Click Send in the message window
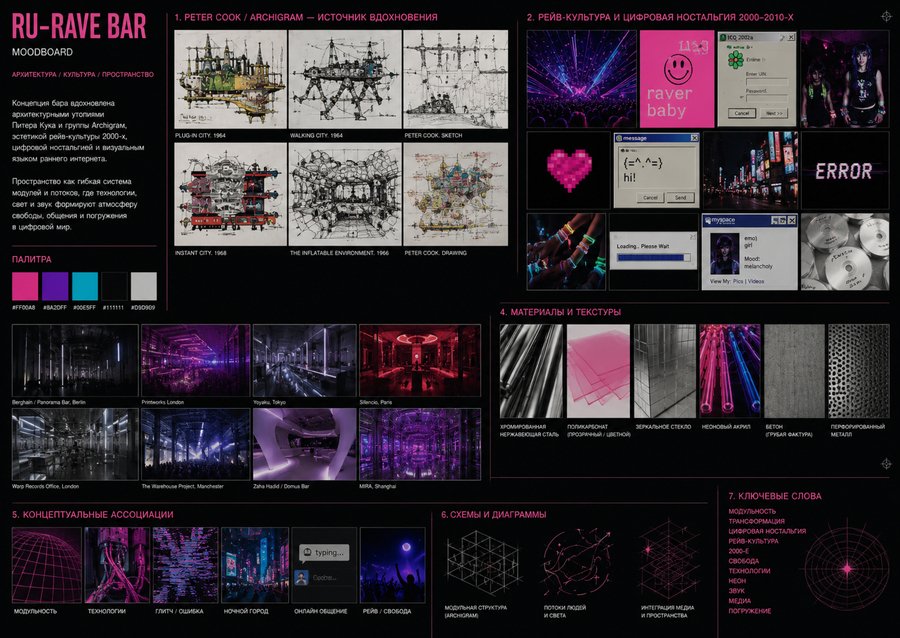 [x=680, y=197]
